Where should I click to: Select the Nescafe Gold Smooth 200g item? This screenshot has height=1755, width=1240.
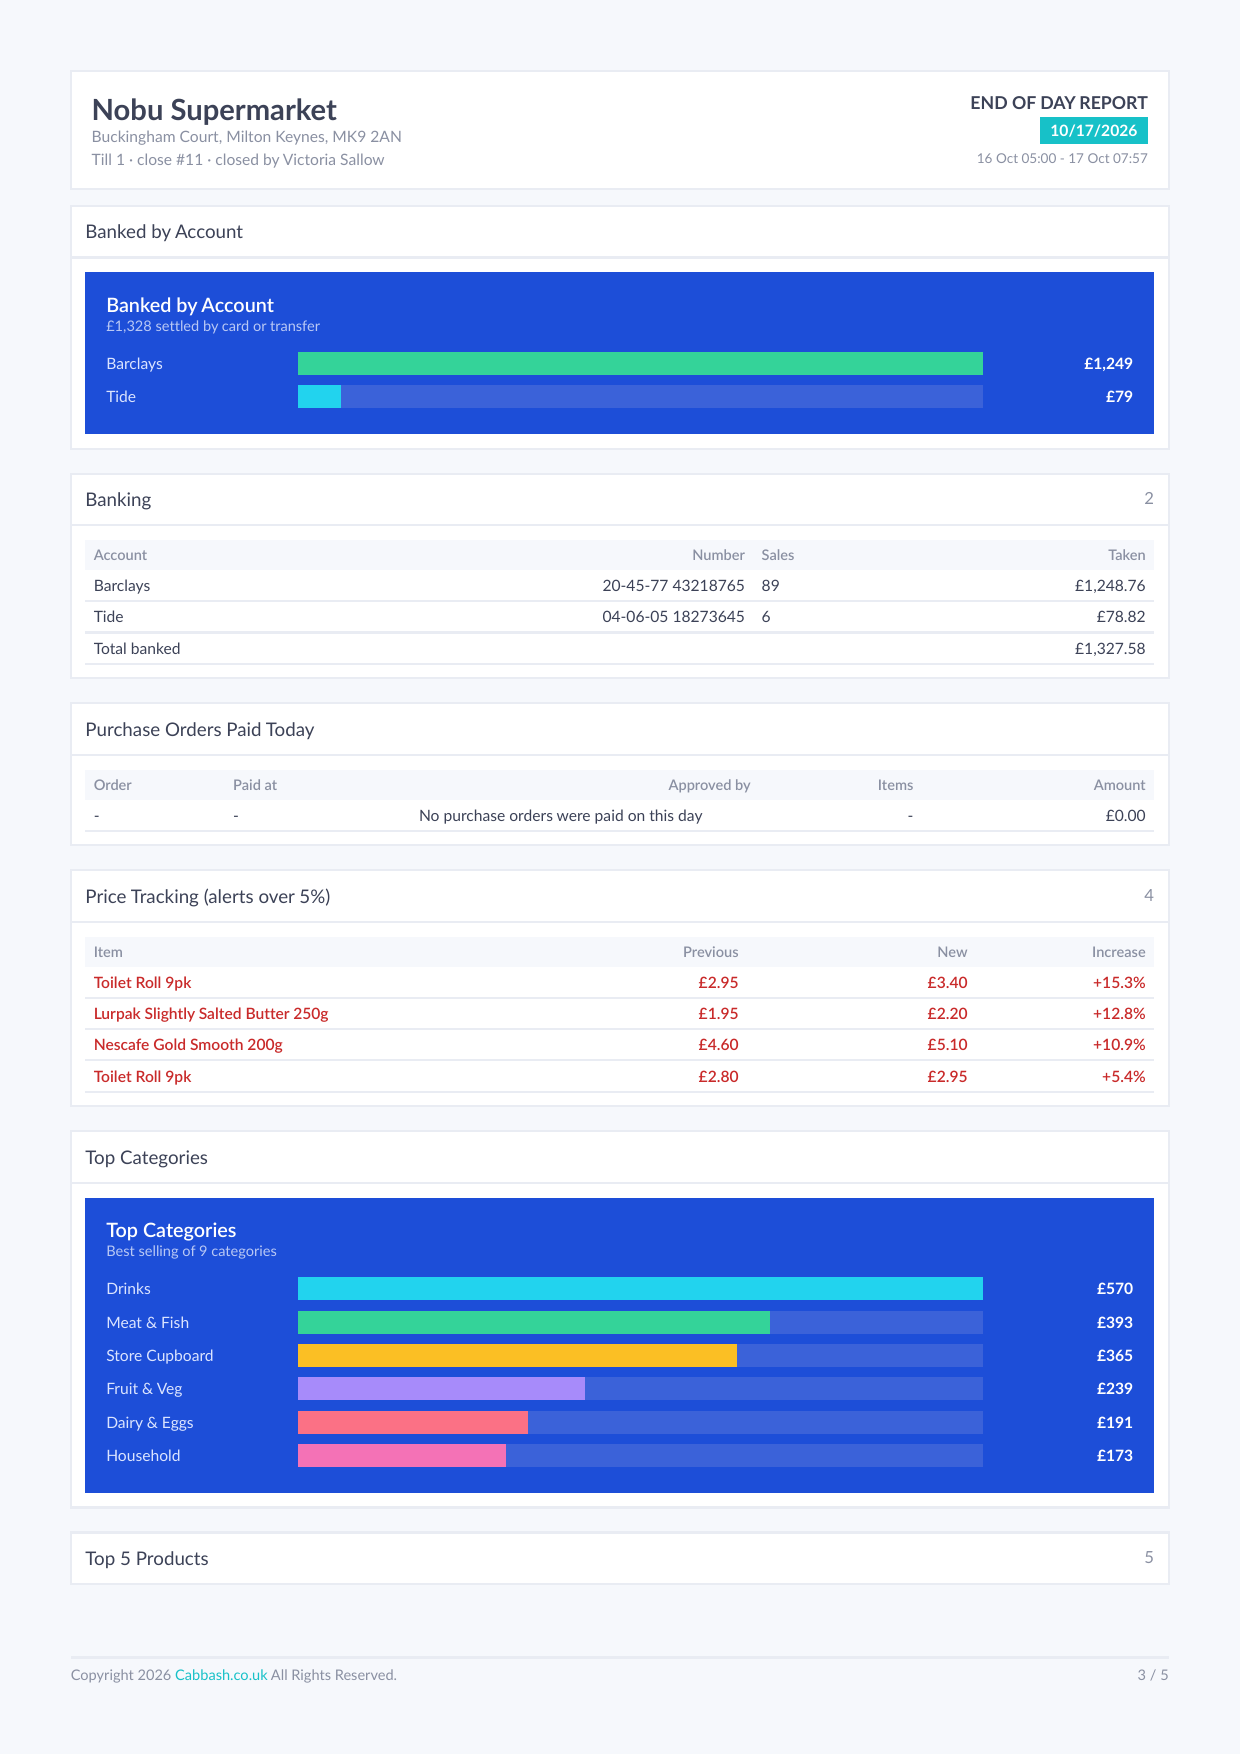click(x=188, y=1045)
